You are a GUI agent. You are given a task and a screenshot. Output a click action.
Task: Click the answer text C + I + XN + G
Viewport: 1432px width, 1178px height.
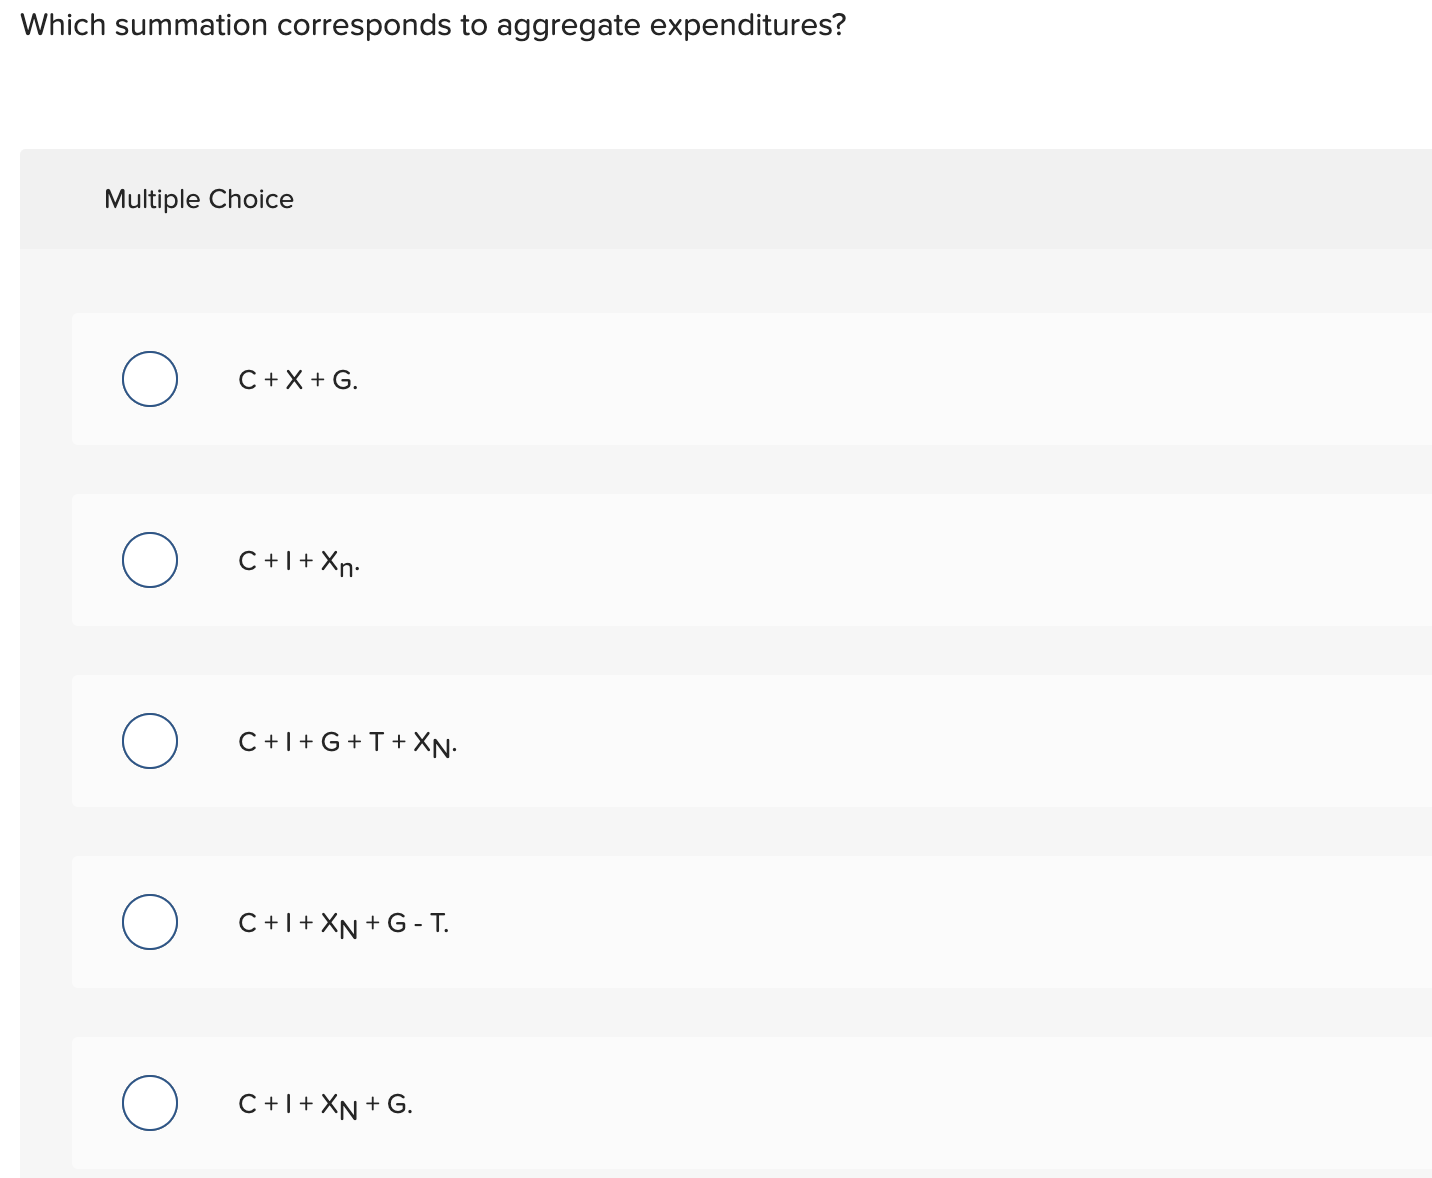(325, 1104)
